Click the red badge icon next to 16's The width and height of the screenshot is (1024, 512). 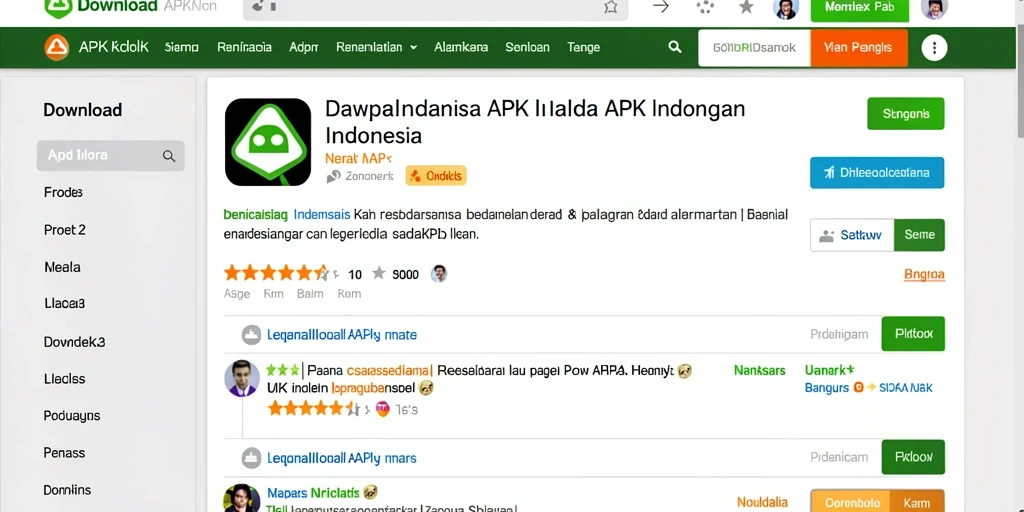click(383, 409)
